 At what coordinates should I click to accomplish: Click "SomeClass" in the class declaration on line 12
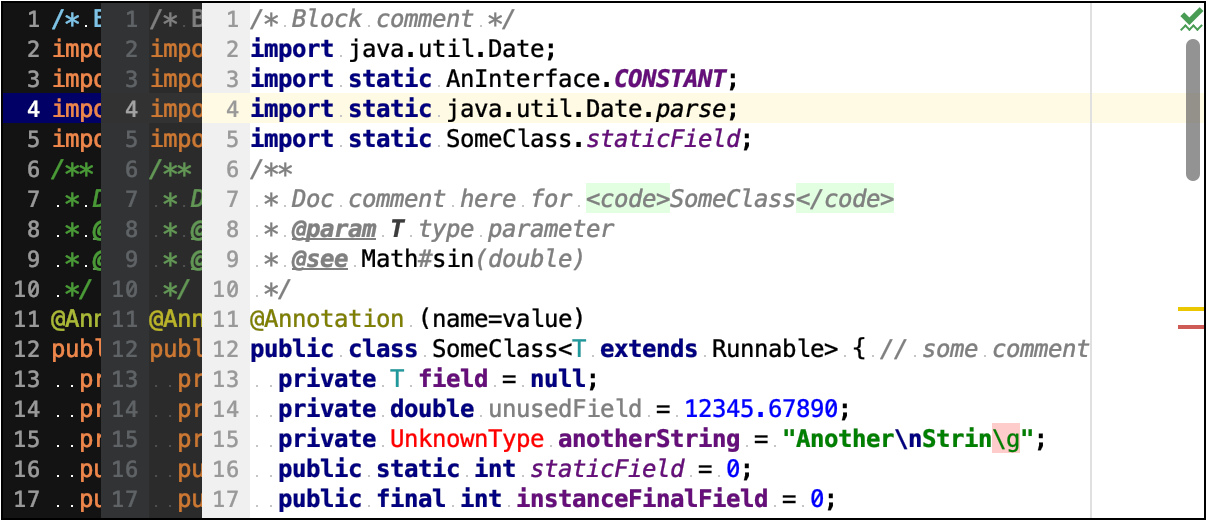[495, 349]
